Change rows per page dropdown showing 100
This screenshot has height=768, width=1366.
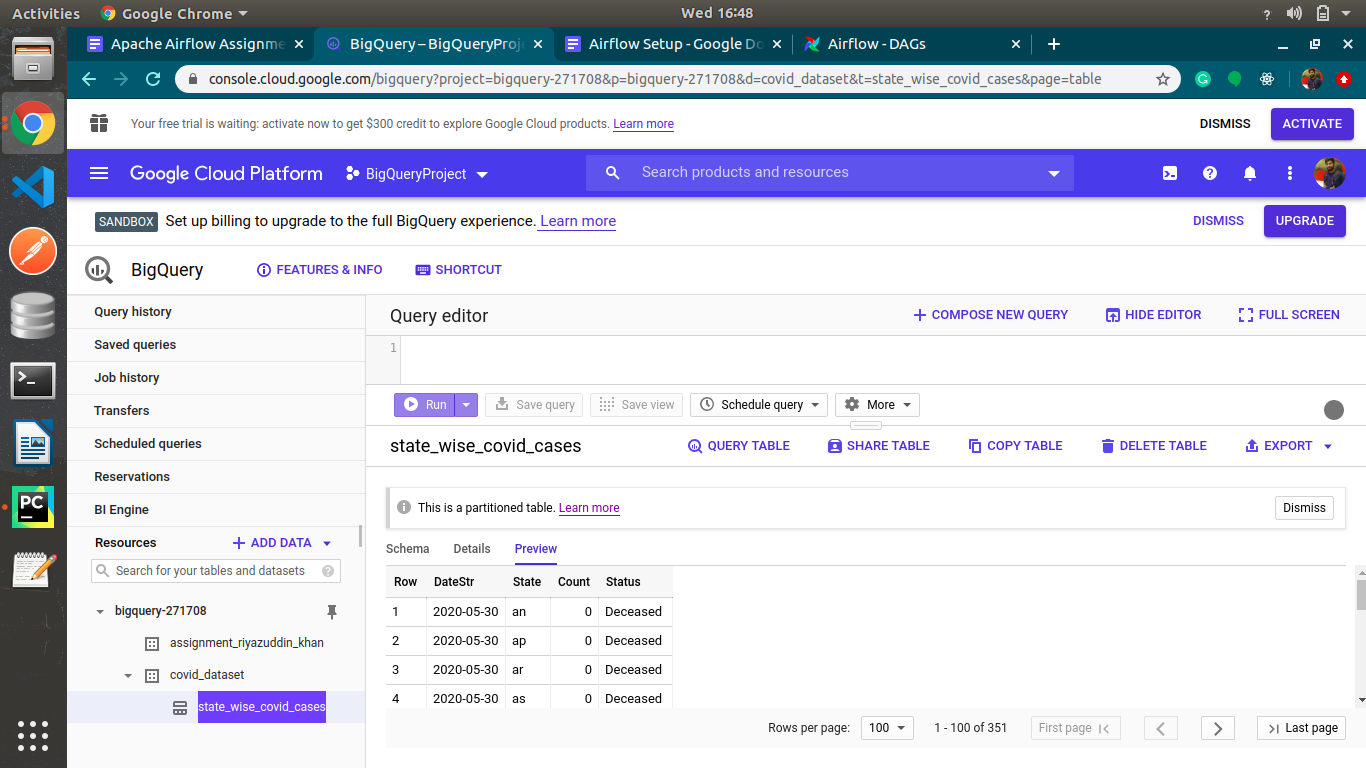887,728
